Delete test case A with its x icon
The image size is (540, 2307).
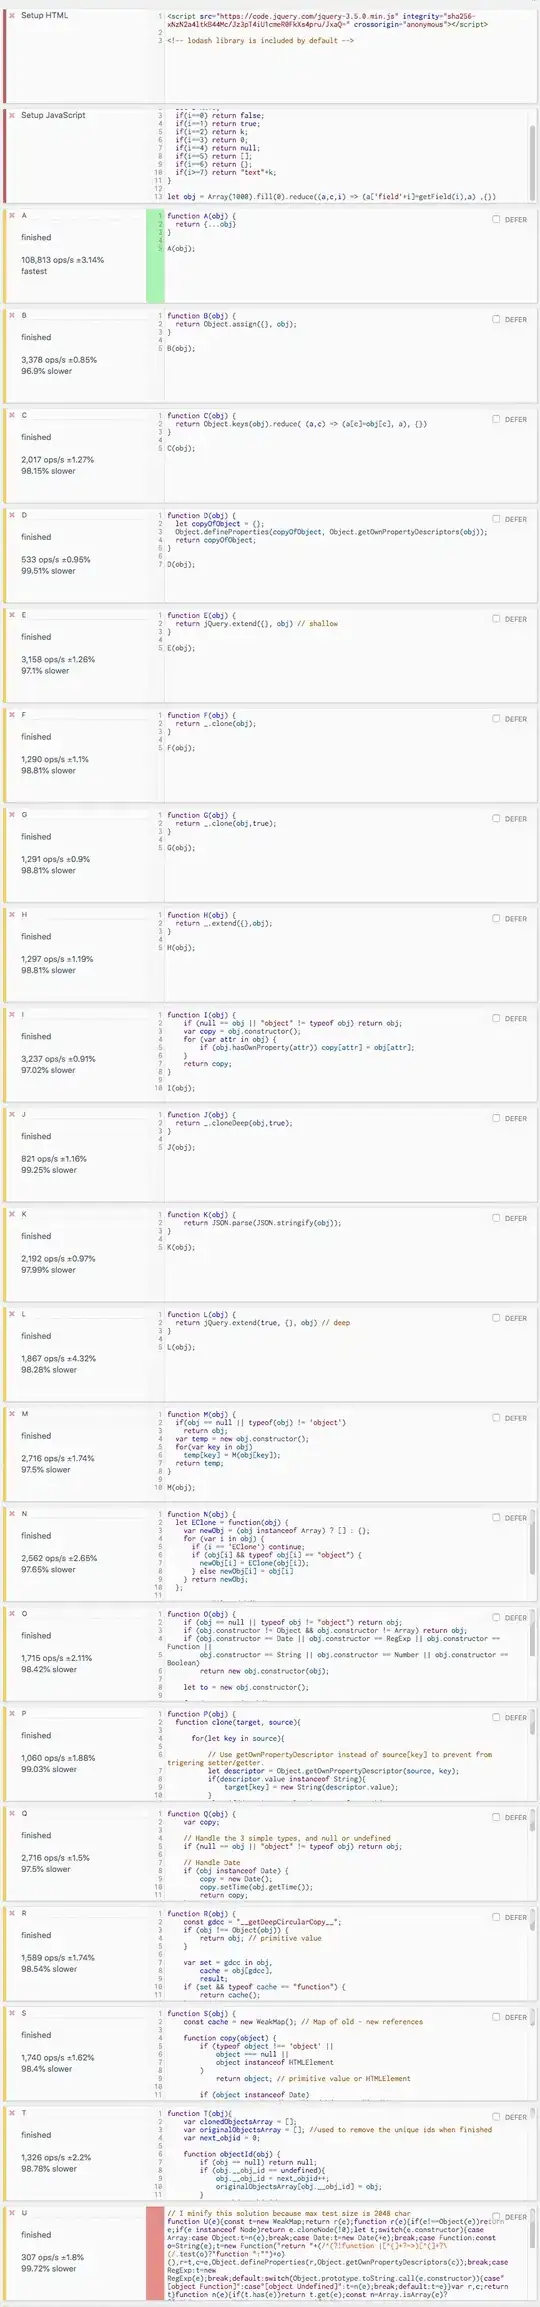(x=12, y=216)
